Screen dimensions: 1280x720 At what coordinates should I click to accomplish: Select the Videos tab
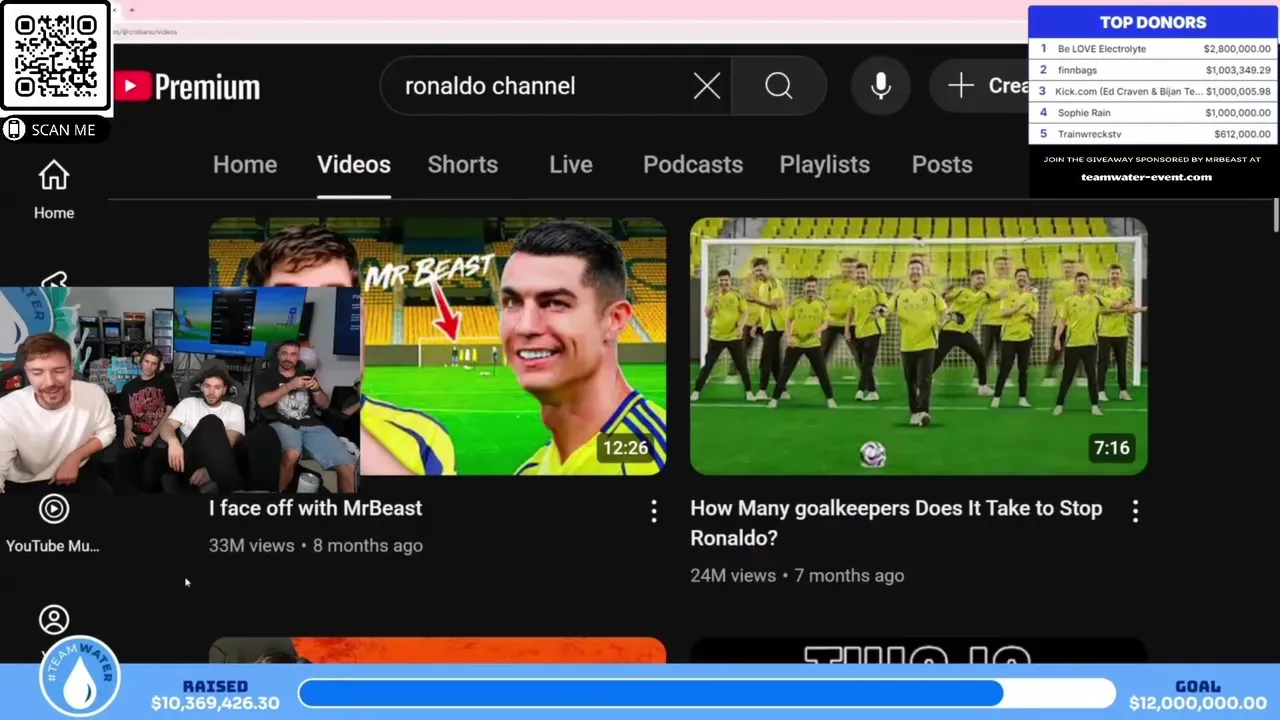[354, 165]
